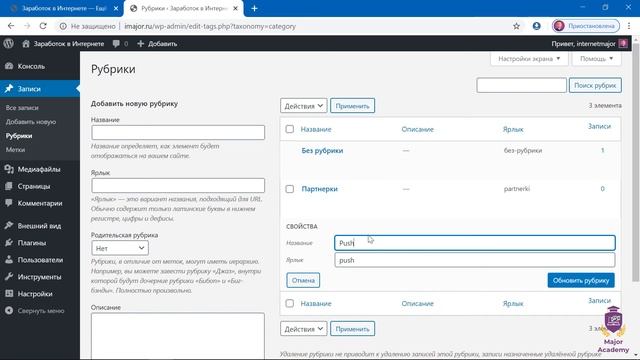The height and width of the screenshot is (360, 640).
Task: Sort by Ярлык in table header
Action: [513, 129]
